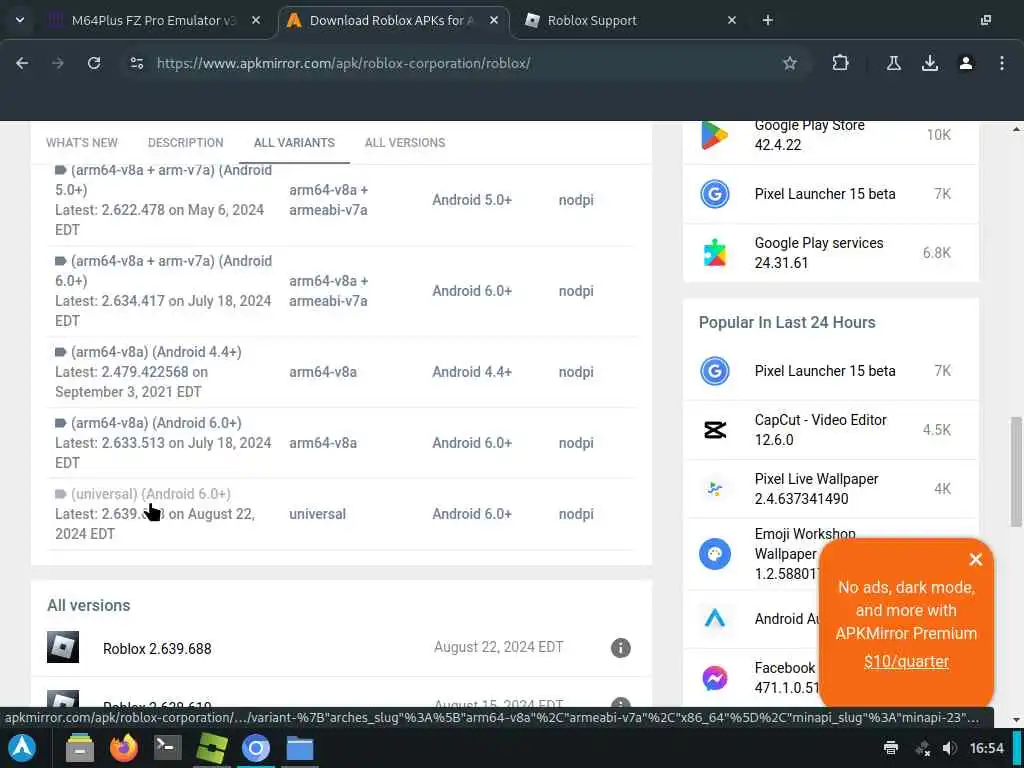1024x768 pixels.
Task: Close the M64Plus FZ Pro Emulator tab
Action: pyautogui.click(x=256, y=20)
